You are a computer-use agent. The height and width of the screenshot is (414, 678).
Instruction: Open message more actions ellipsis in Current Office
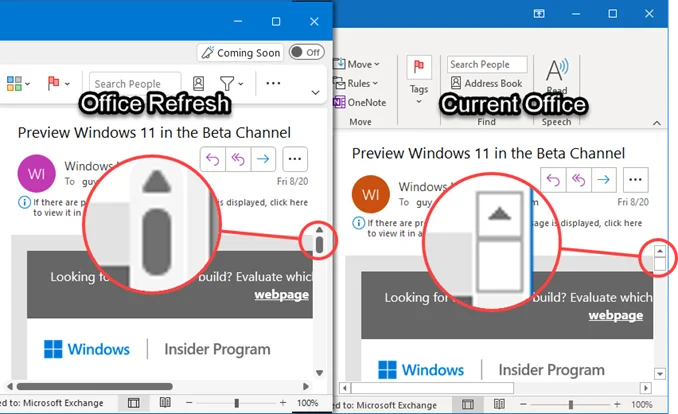[635, 180]
